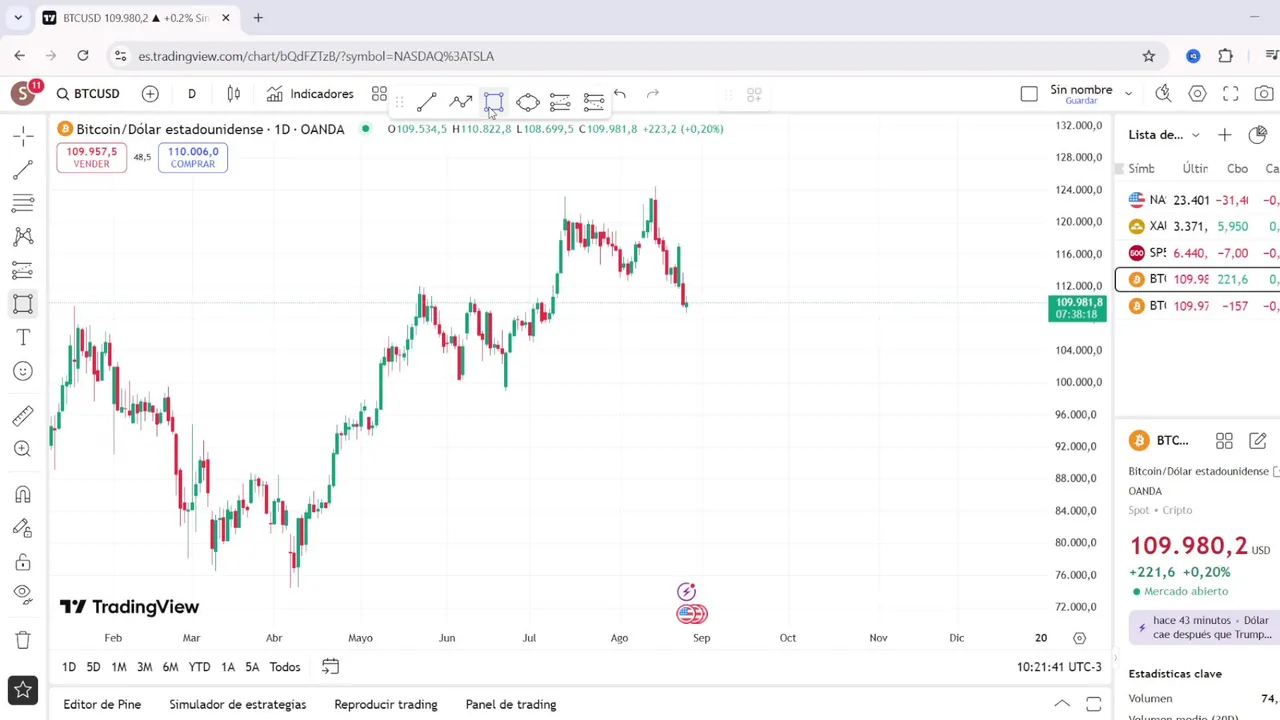
Task: Open the Panel de trading tab
Action: pos(511,704)
